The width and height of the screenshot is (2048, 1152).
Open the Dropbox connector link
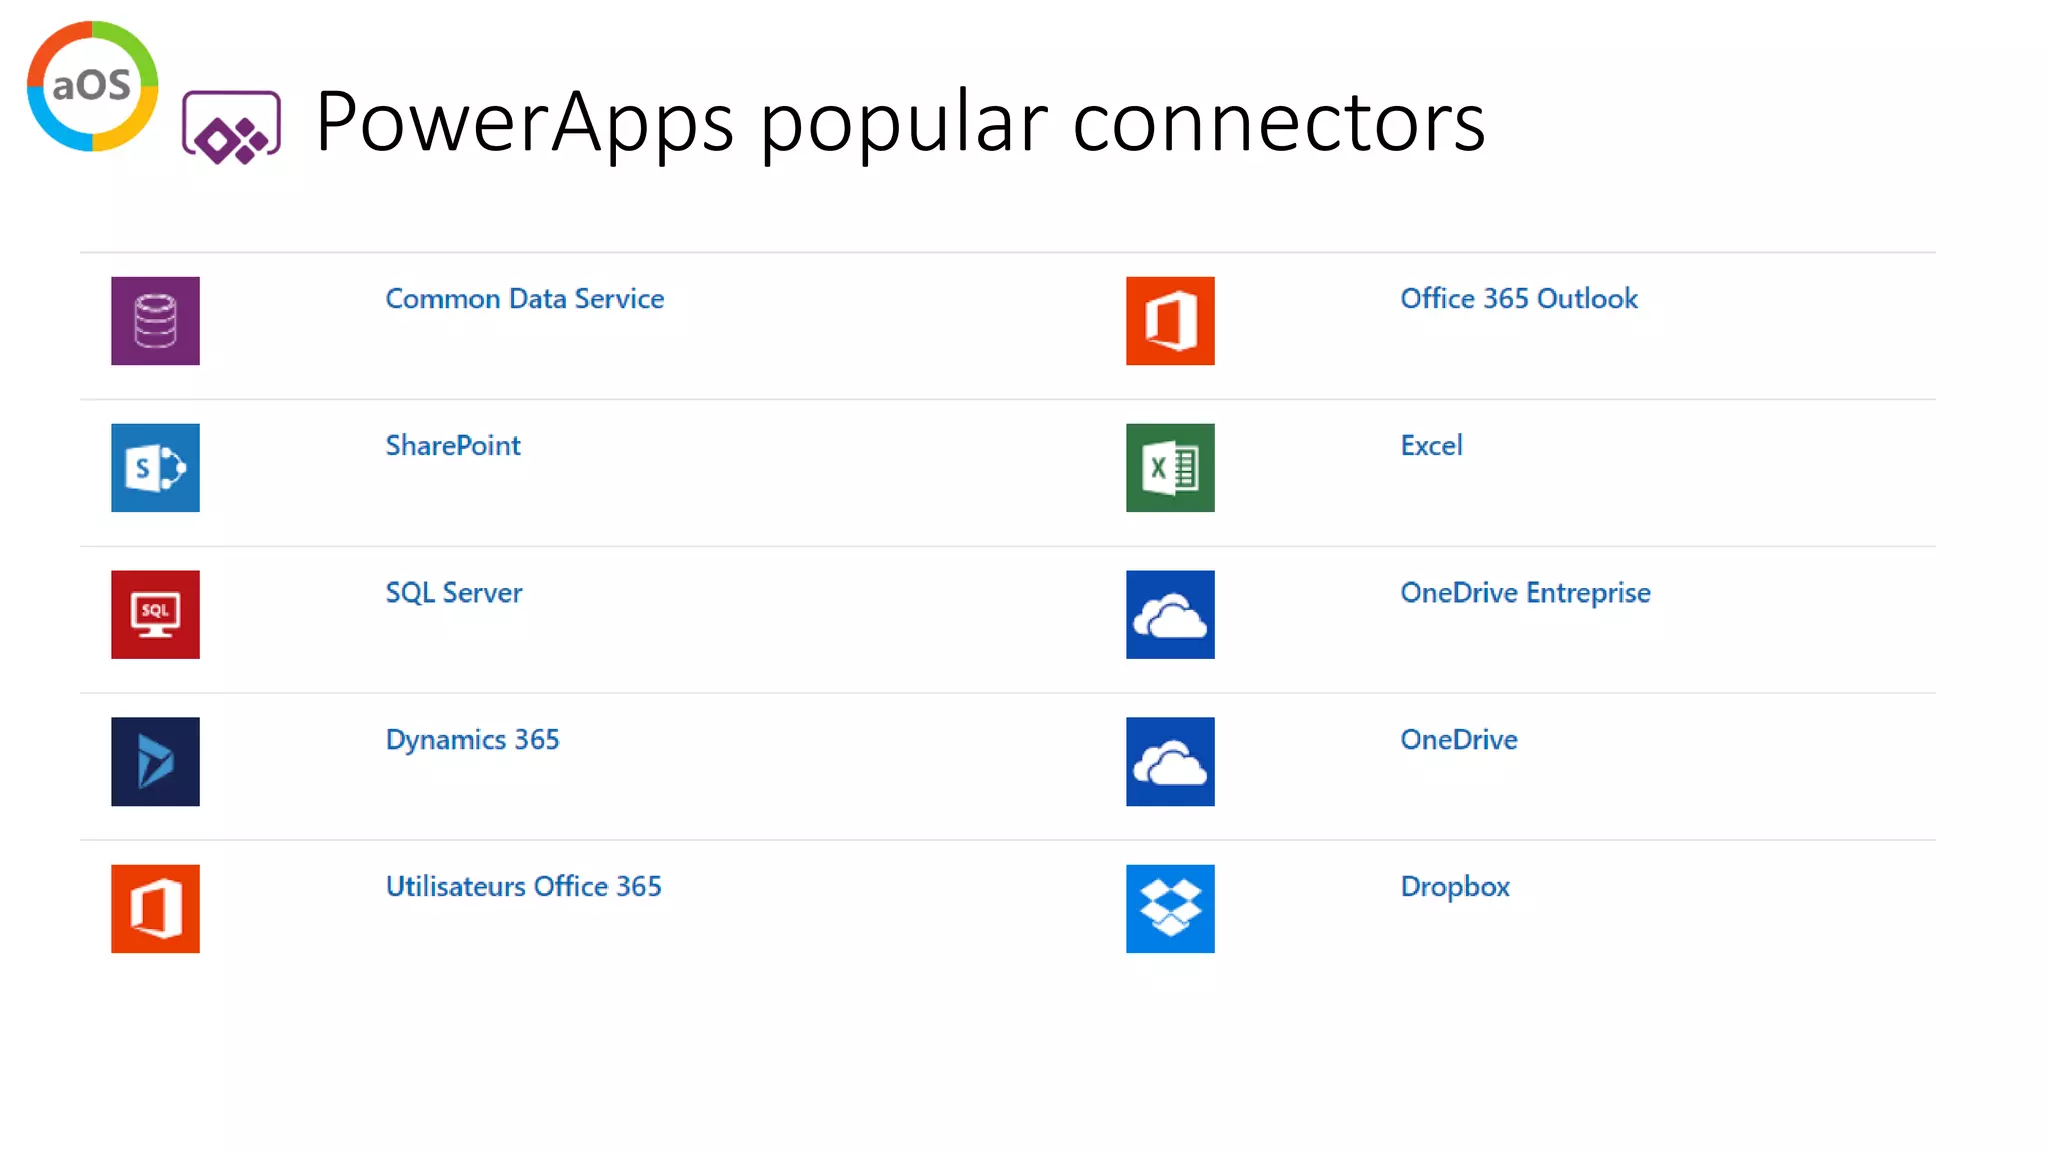tap(1455, 887)
